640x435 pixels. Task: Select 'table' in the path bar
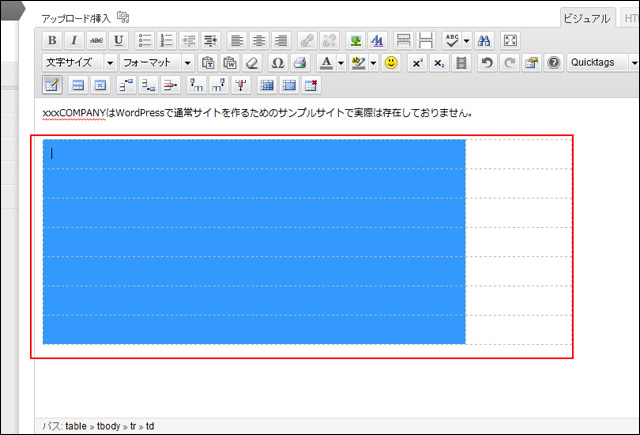pos(76,426)
